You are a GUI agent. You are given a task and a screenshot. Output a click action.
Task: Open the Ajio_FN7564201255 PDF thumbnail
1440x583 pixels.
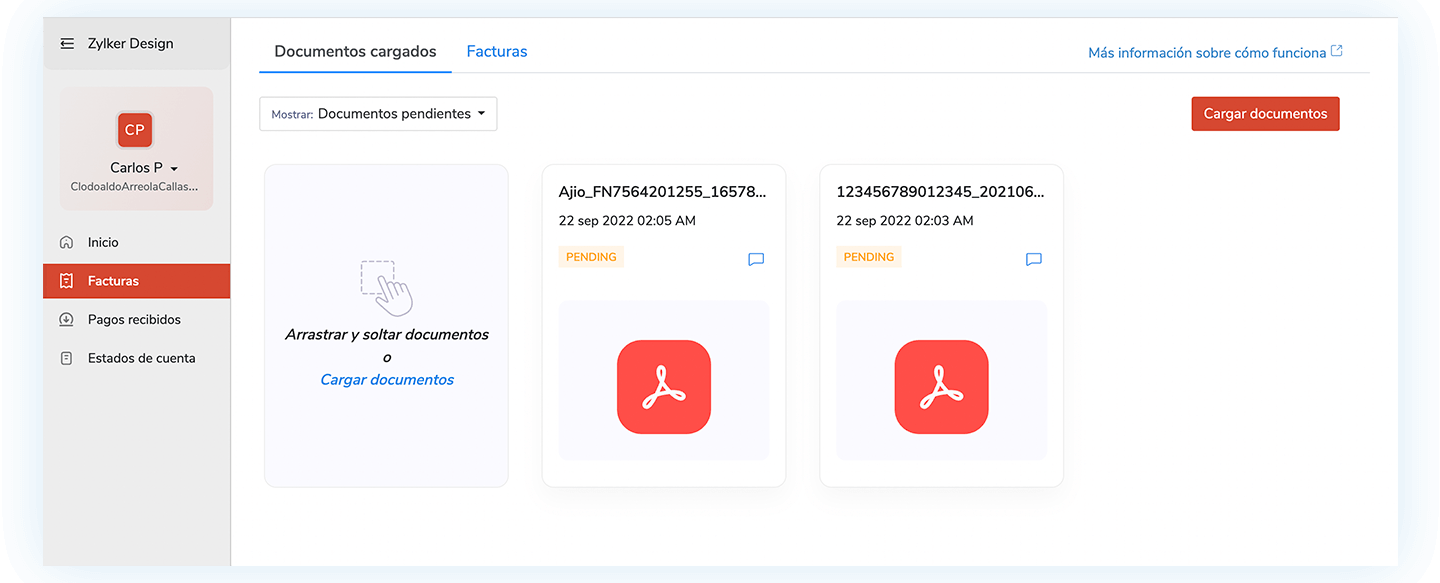(x=664, y=387)
